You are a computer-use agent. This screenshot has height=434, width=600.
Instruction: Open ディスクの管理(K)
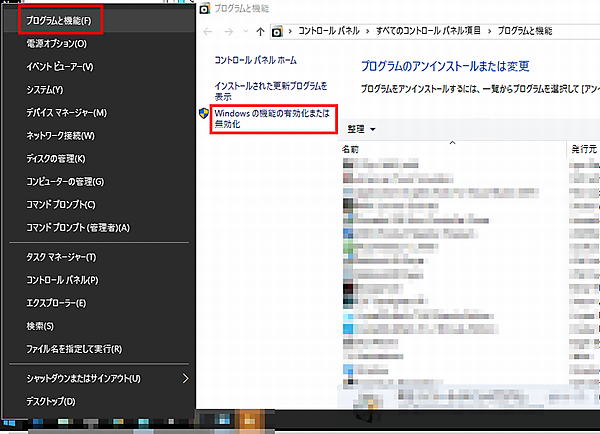coord(56,158)
